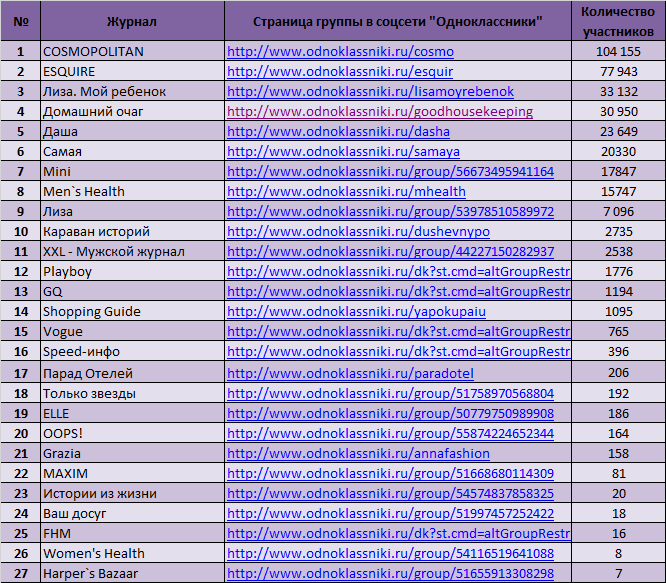Select the '1095' participants value
666x583 pixels.
pyautogui.click(x=618, y=311)
